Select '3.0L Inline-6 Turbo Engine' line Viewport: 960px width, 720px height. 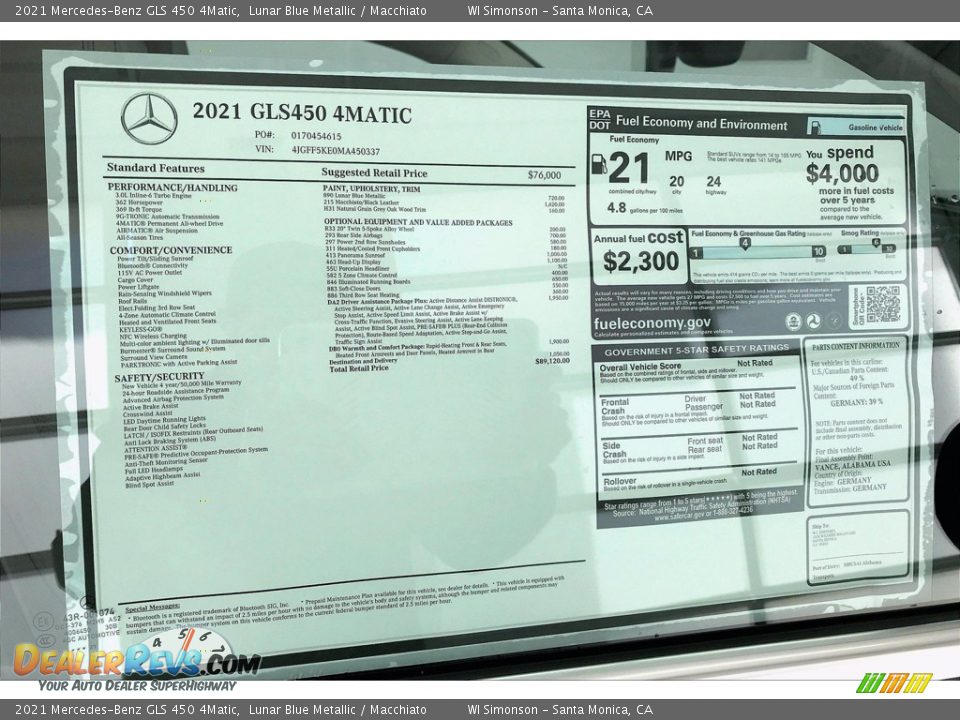tap(154, 196)
